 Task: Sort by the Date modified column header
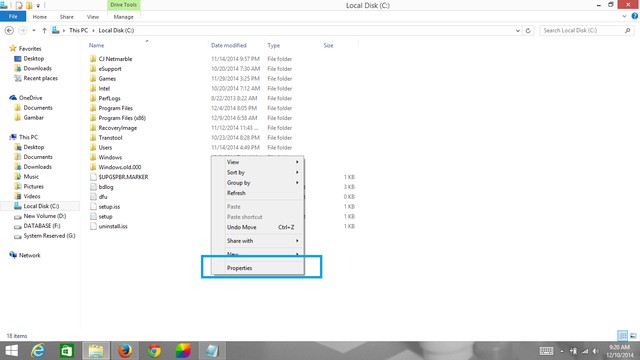(x=229, y=45)
